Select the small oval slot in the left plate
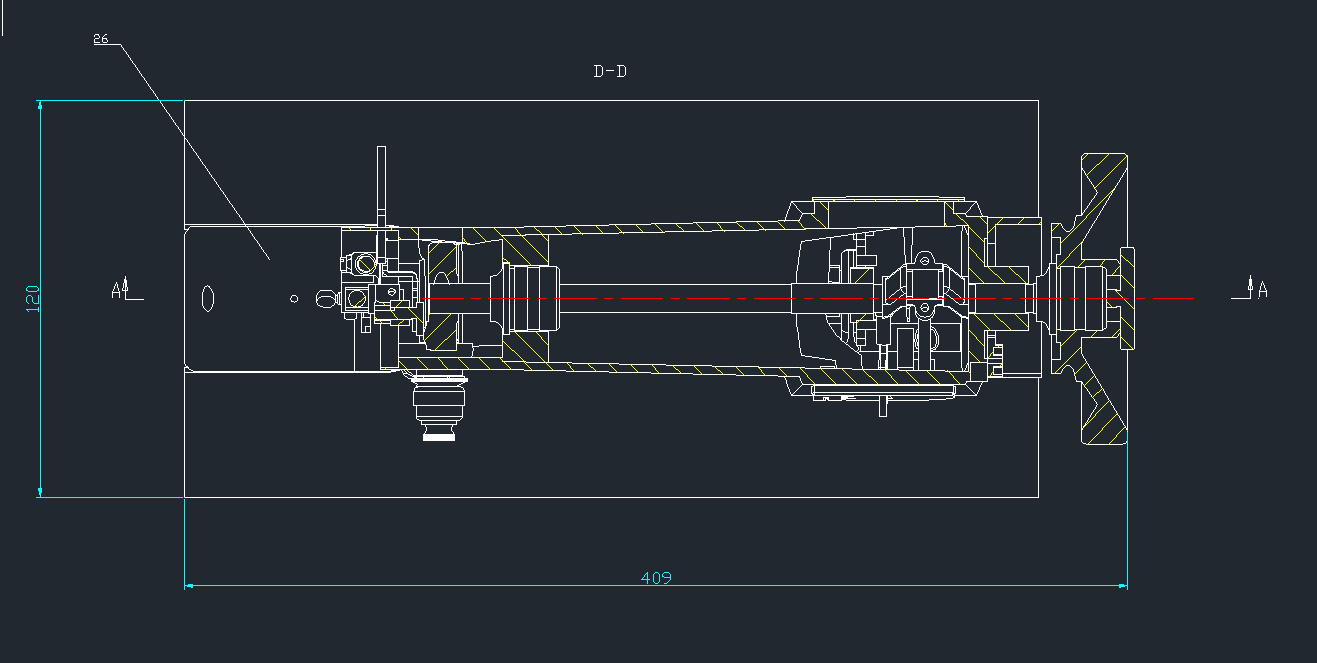The height and width of the screenshot is (663, 1317). [208, 298]
